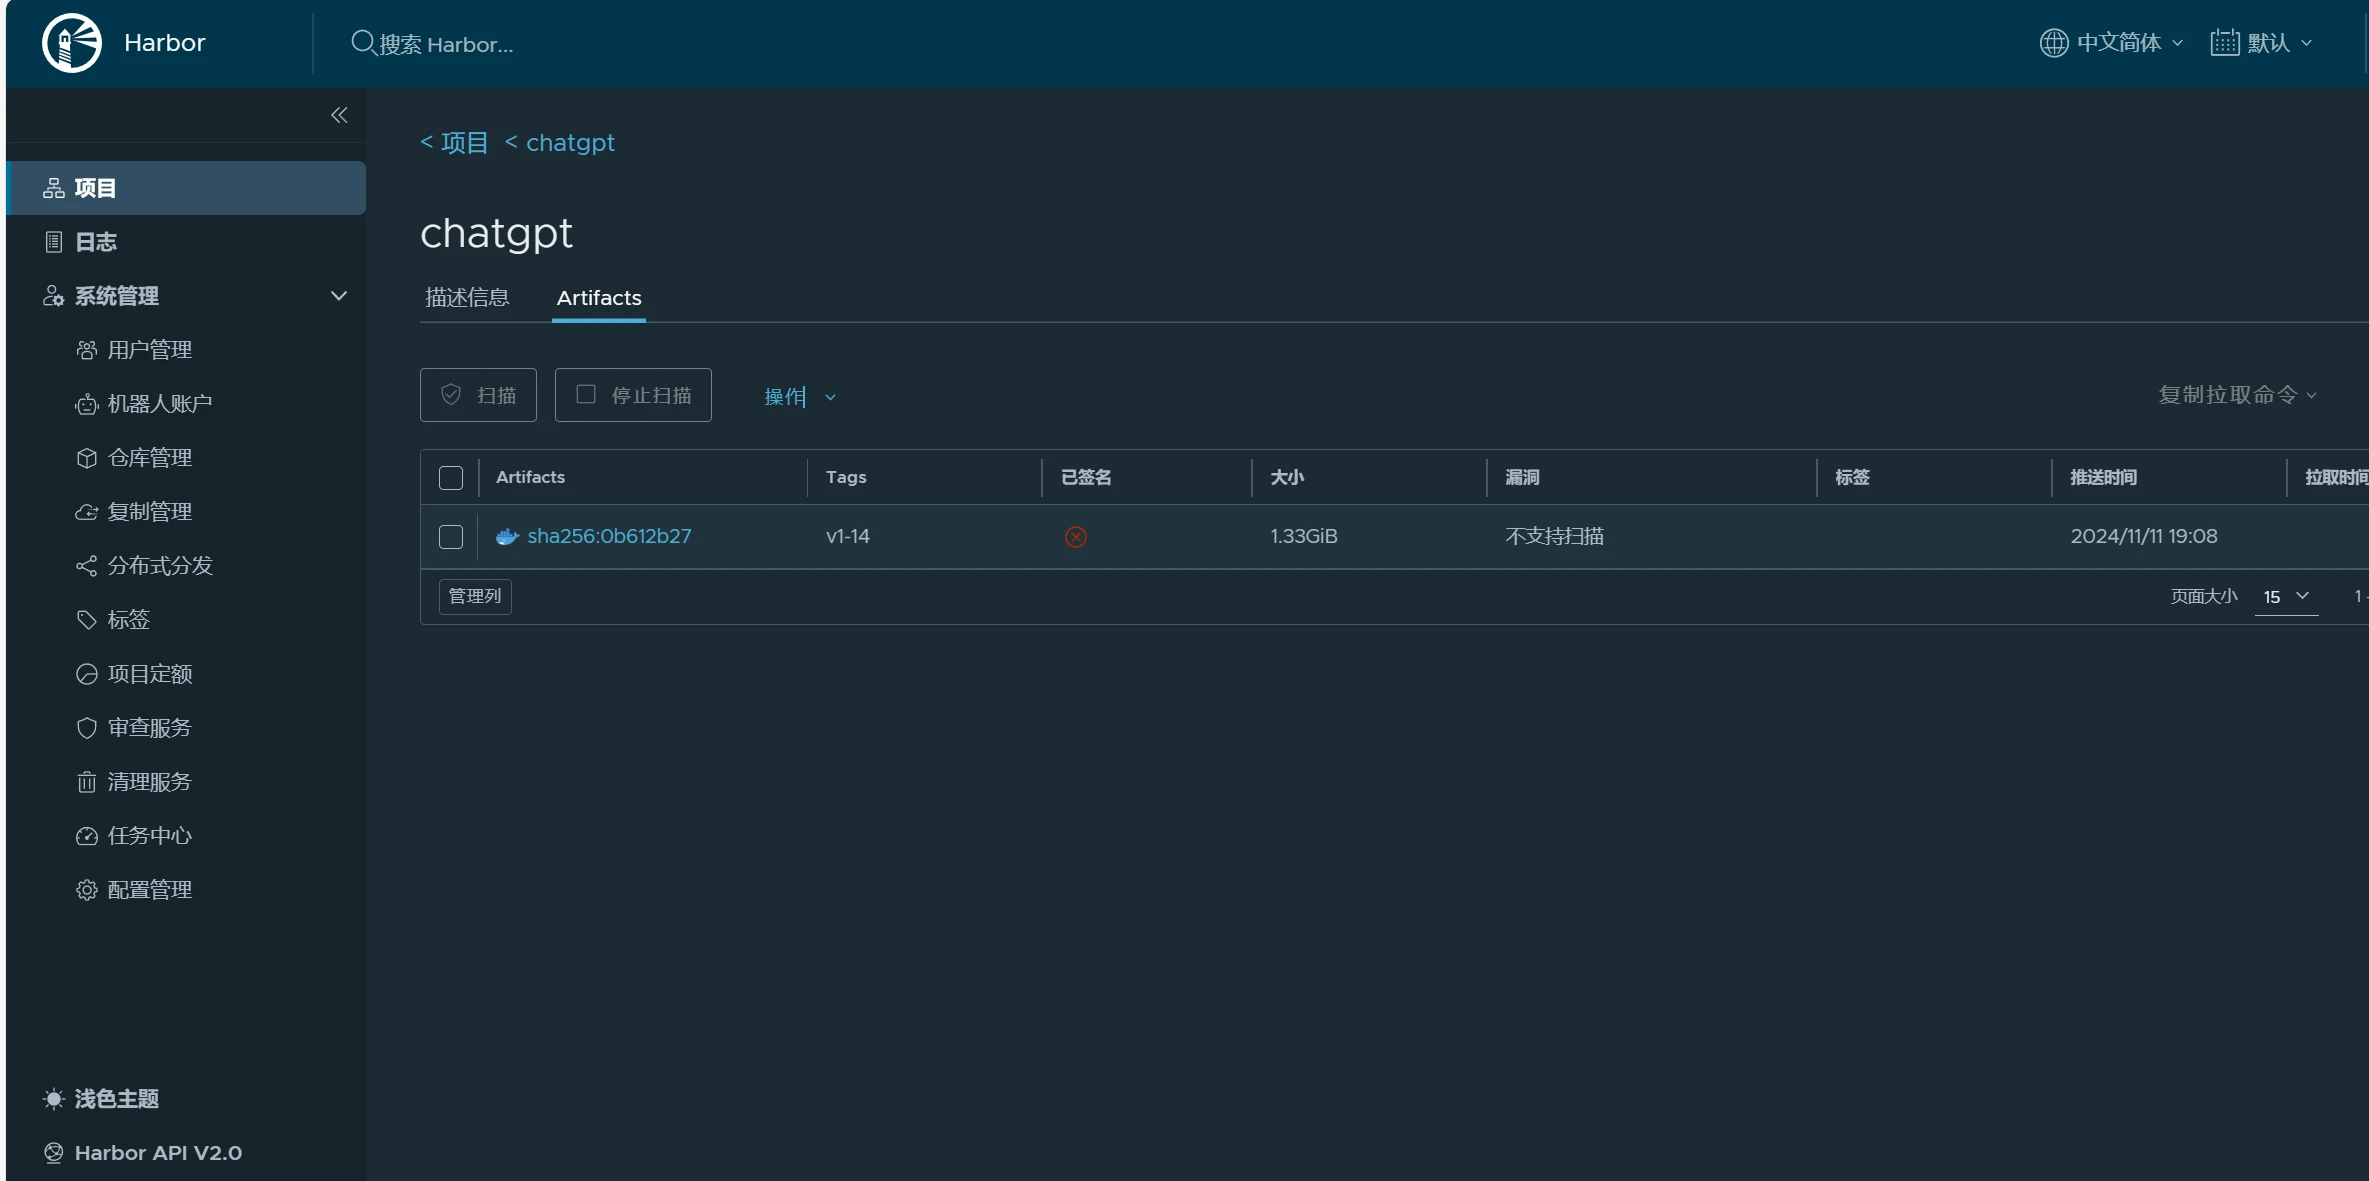Collapse sidebar with double-chevron icon
The width and height of the screenshot is (2369, 1181).
tap(339, 115)
